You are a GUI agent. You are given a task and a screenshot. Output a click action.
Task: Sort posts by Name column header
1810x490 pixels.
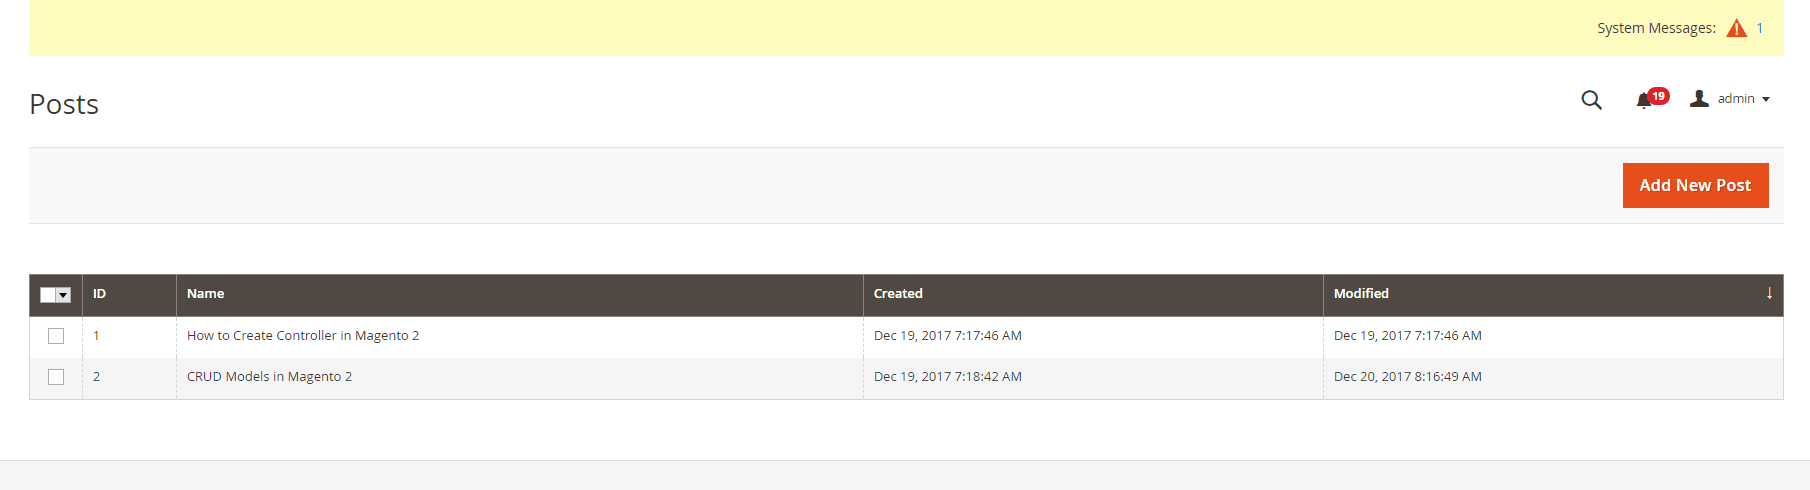click(x=205, y=294)
